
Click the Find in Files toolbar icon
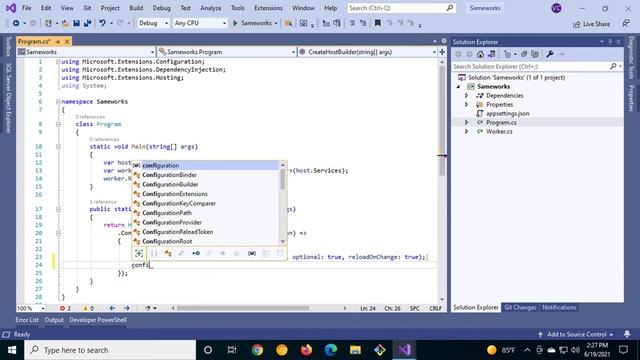tap(288, 23)
